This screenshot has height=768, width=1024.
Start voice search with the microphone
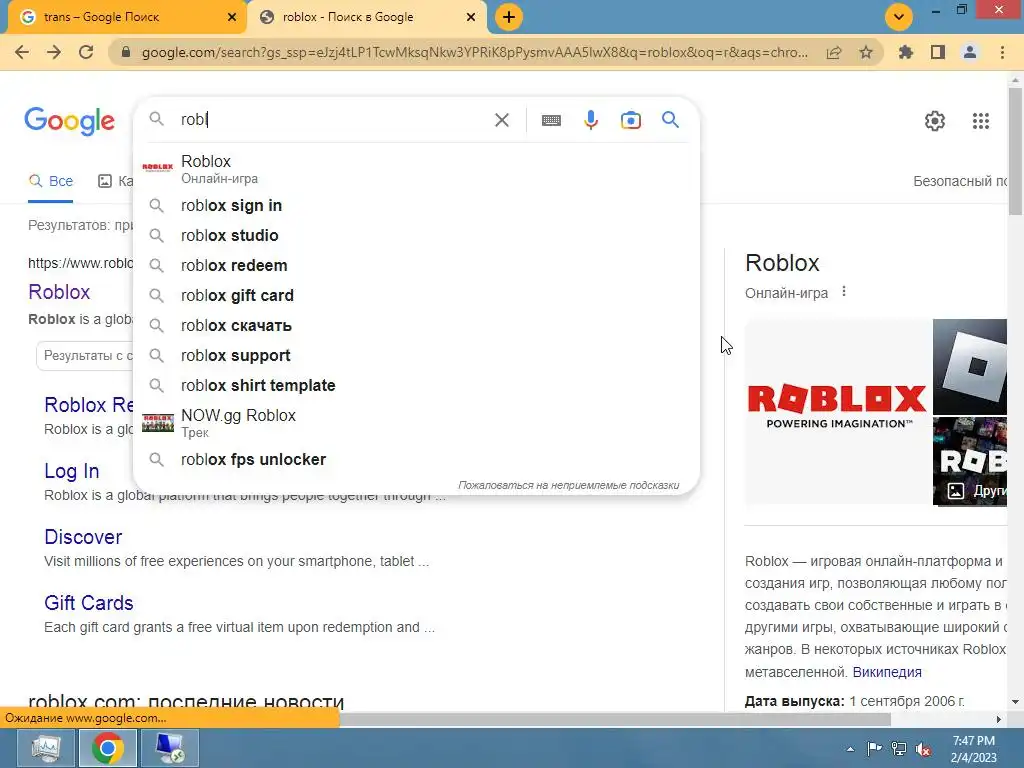(591, 120)
